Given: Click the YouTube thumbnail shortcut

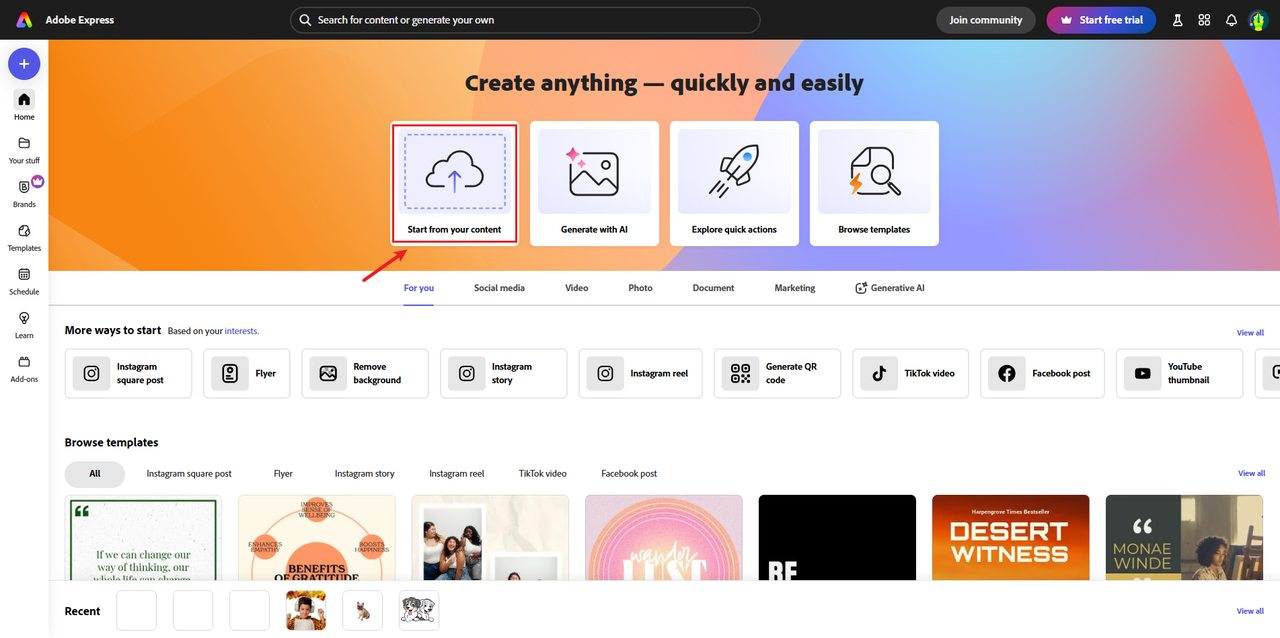Looking at the screenshot, I should [1179, 373].
